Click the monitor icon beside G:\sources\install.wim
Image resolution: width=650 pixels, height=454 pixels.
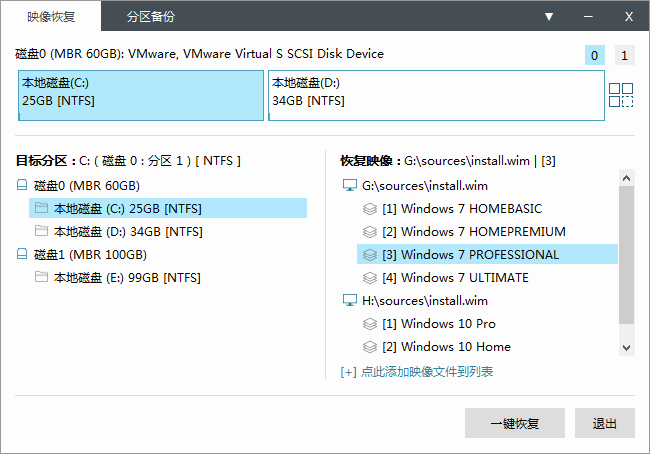click(x=349, y=185)
